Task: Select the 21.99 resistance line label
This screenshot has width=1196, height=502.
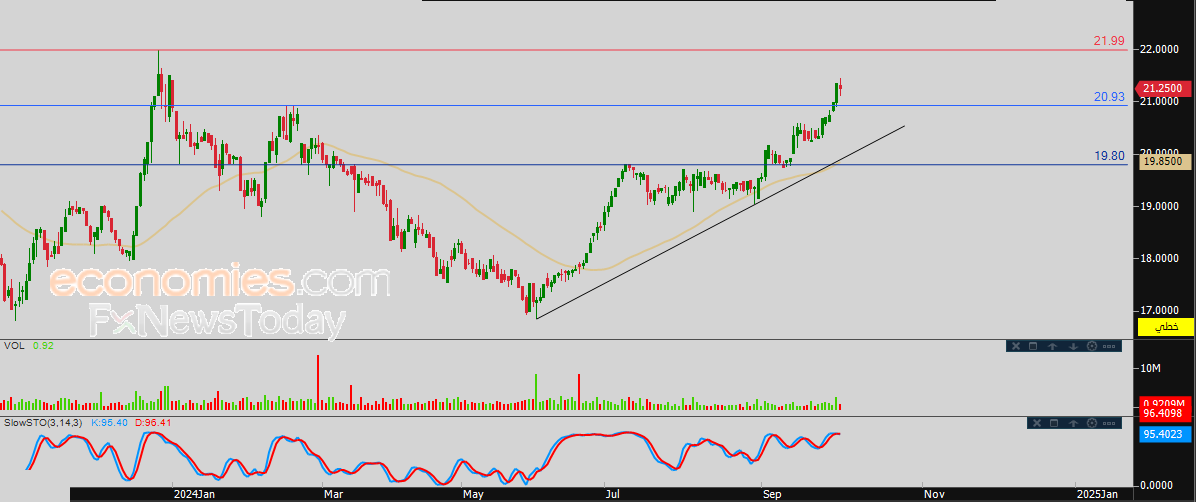Action: (x=1109, y=40)
